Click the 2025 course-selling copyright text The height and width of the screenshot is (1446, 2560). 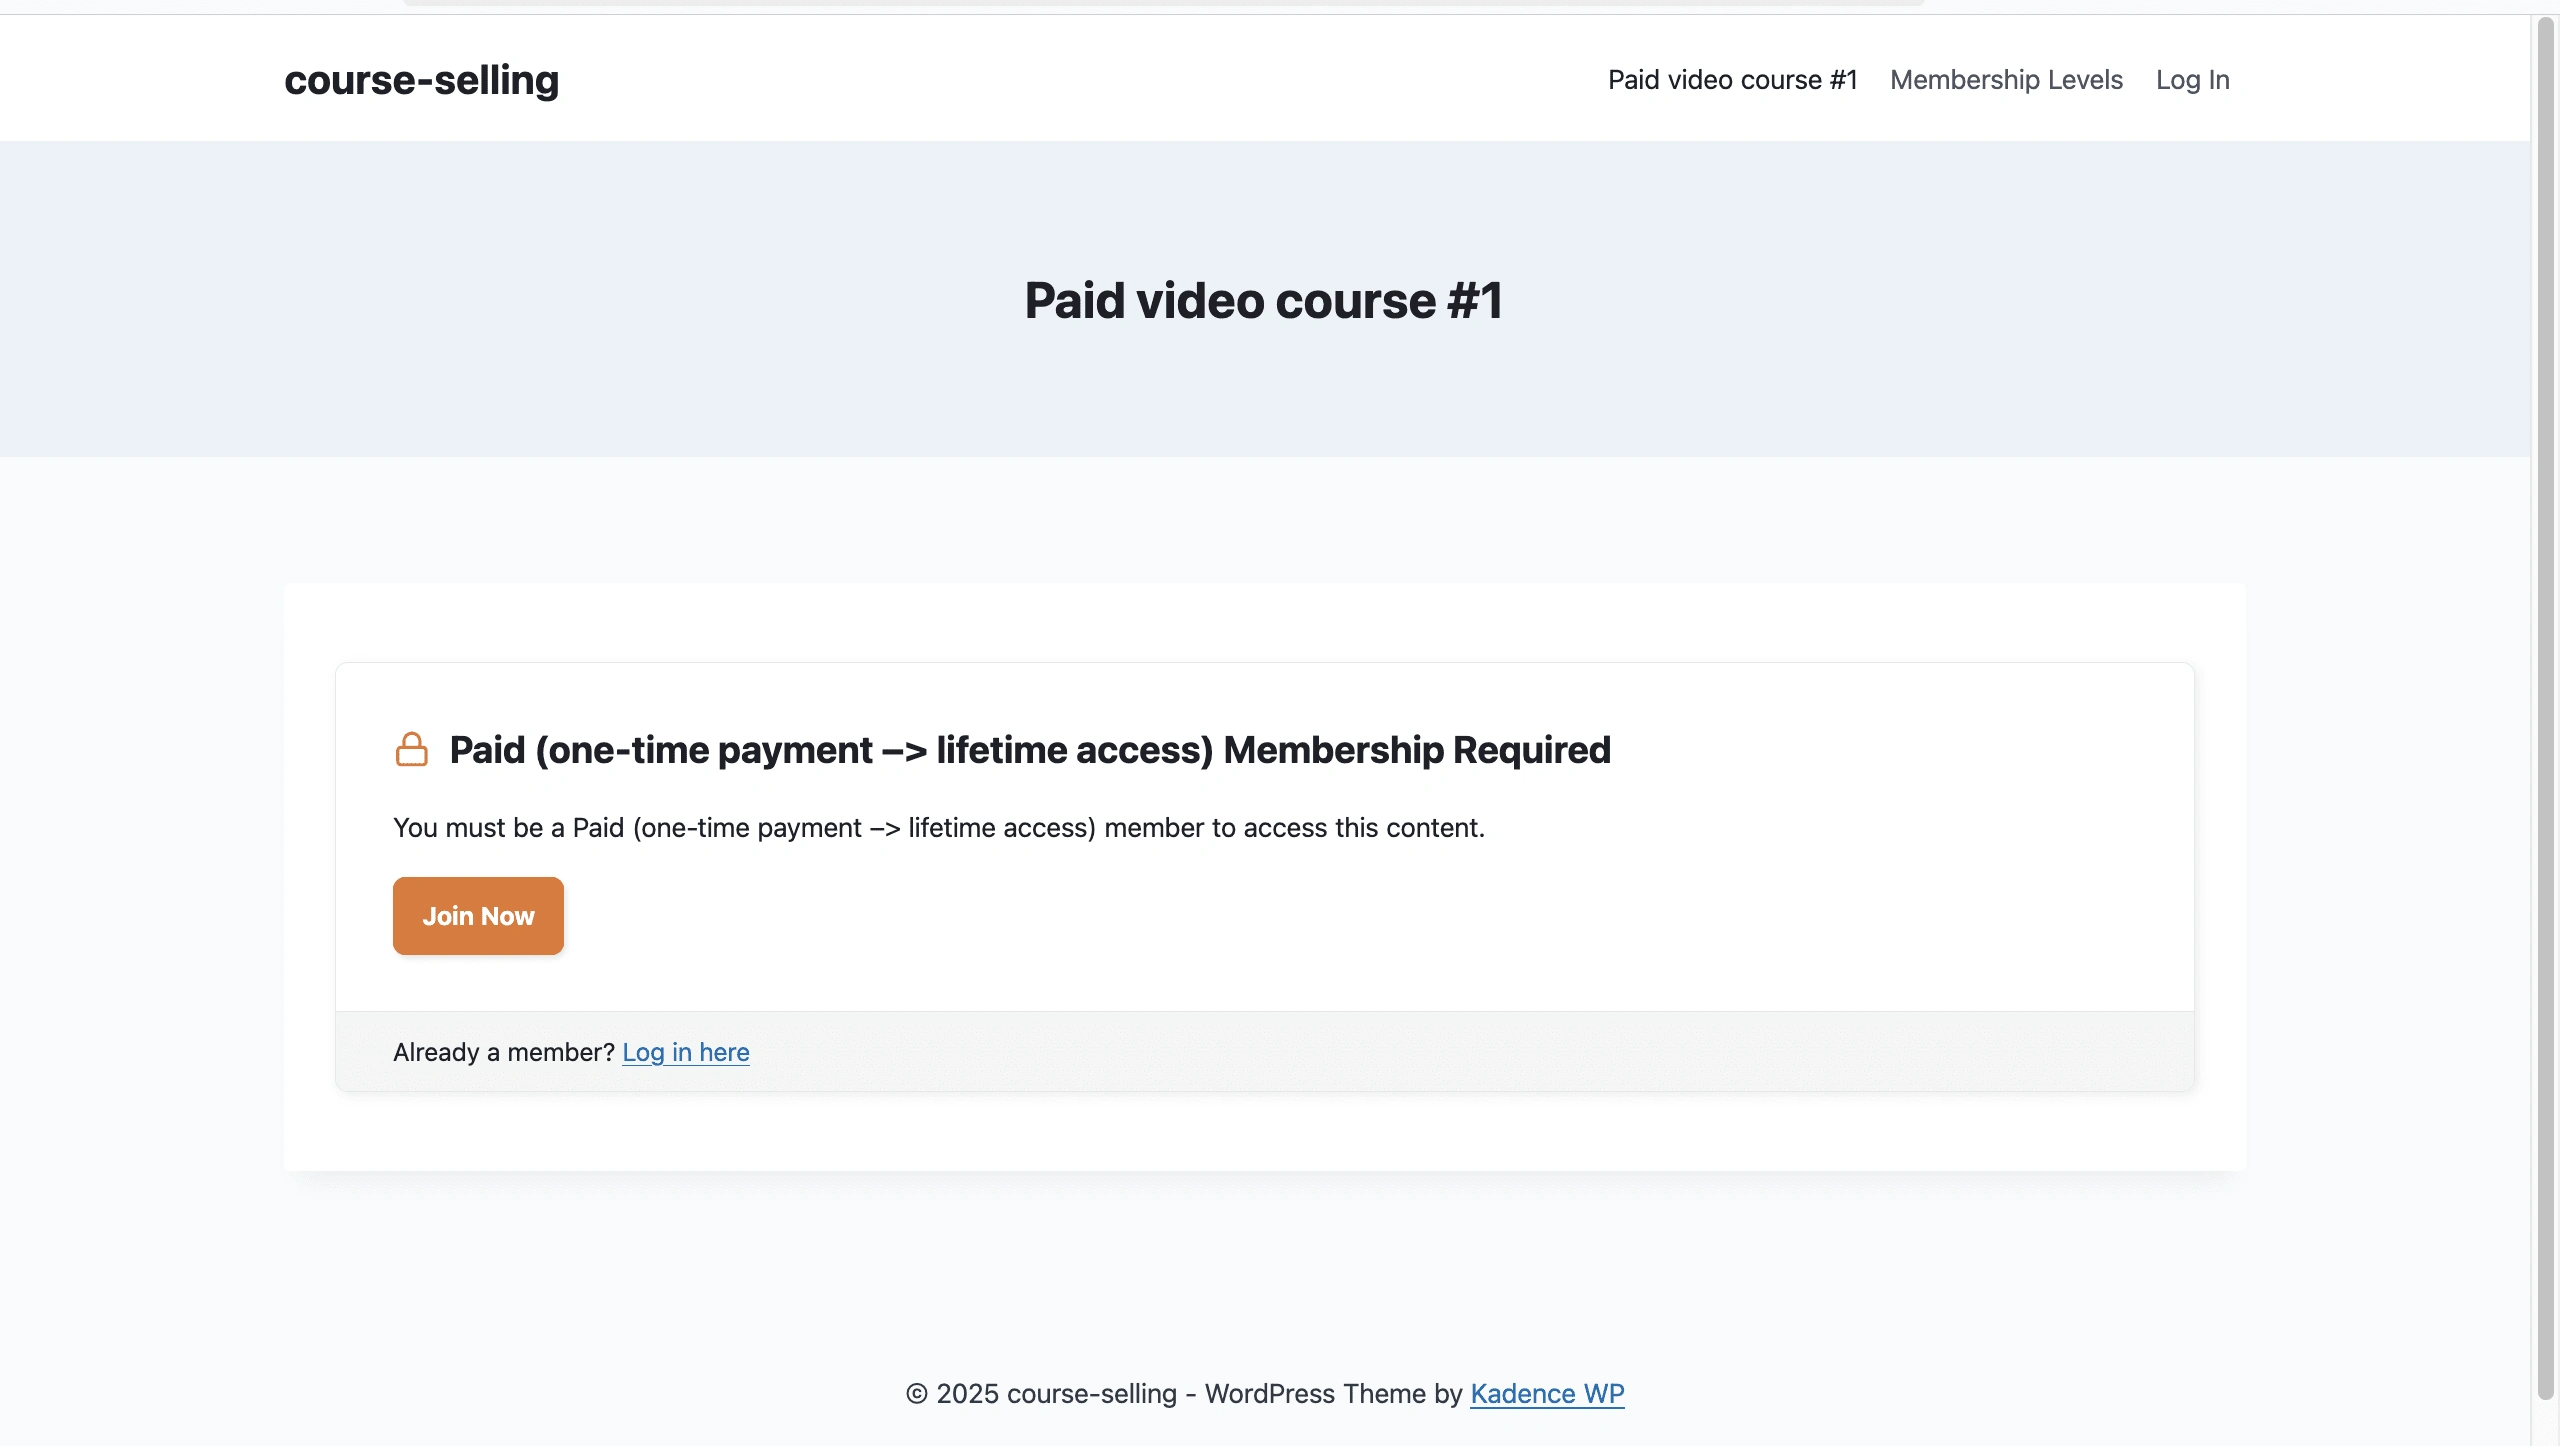1056,1393
